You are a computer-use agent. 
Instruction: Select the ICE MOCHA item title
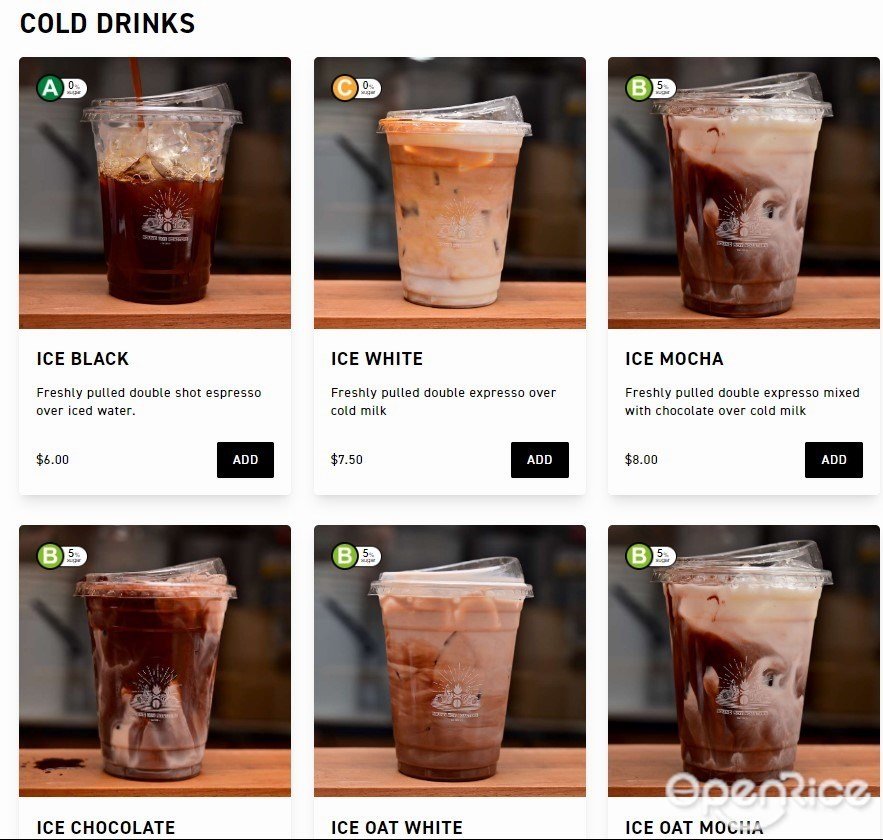pyautogui.click(x=674, y=359)
